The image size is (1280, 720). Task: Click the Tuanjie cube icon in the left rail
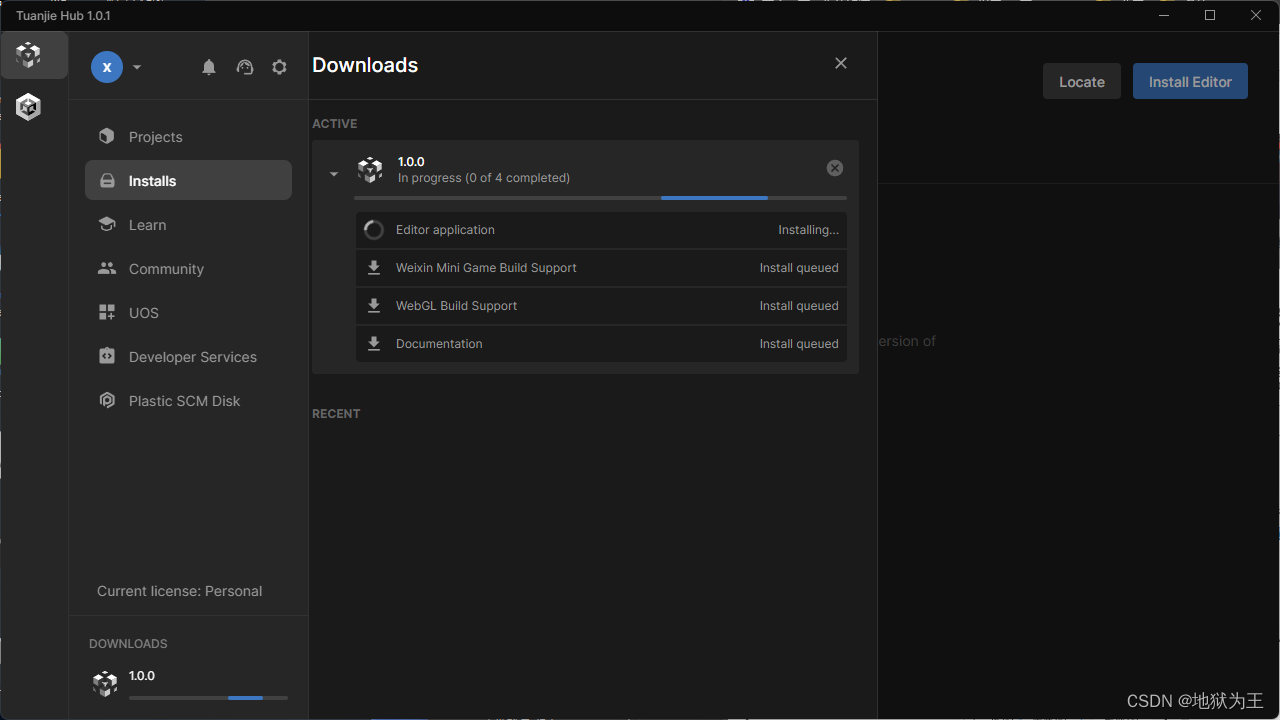29,55
